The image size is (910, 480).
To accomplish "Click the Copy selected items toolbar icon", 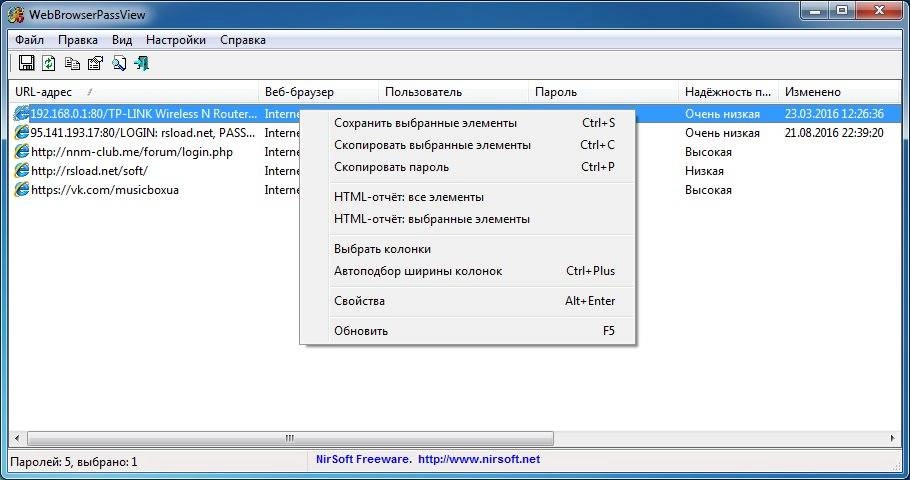I will (72, 63).
